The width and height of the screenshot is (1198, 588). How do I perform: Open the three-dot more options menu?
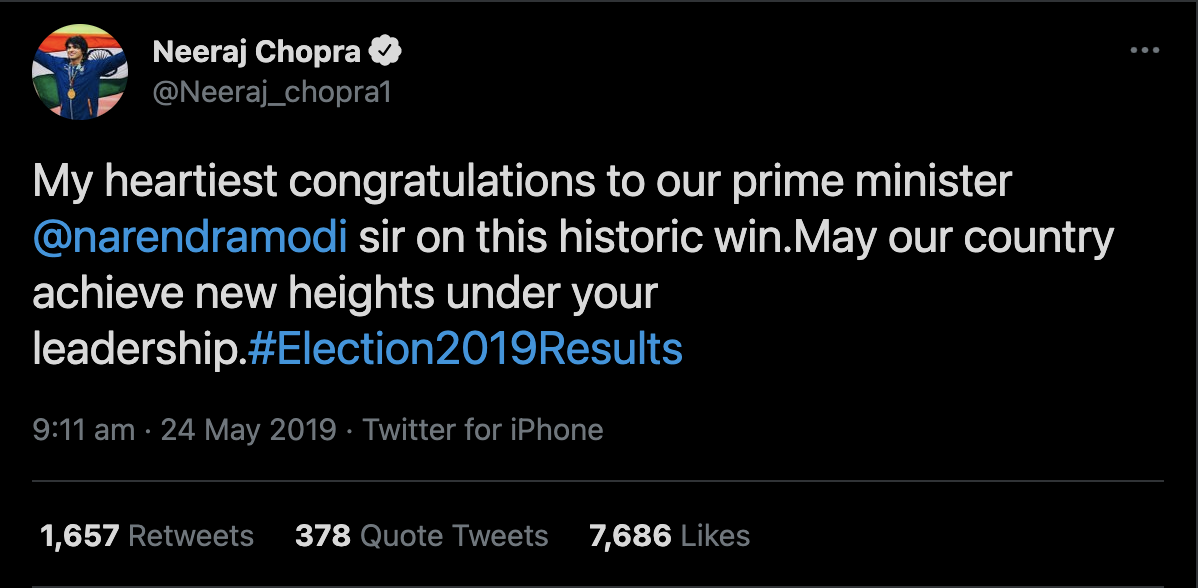point(1143,51)
